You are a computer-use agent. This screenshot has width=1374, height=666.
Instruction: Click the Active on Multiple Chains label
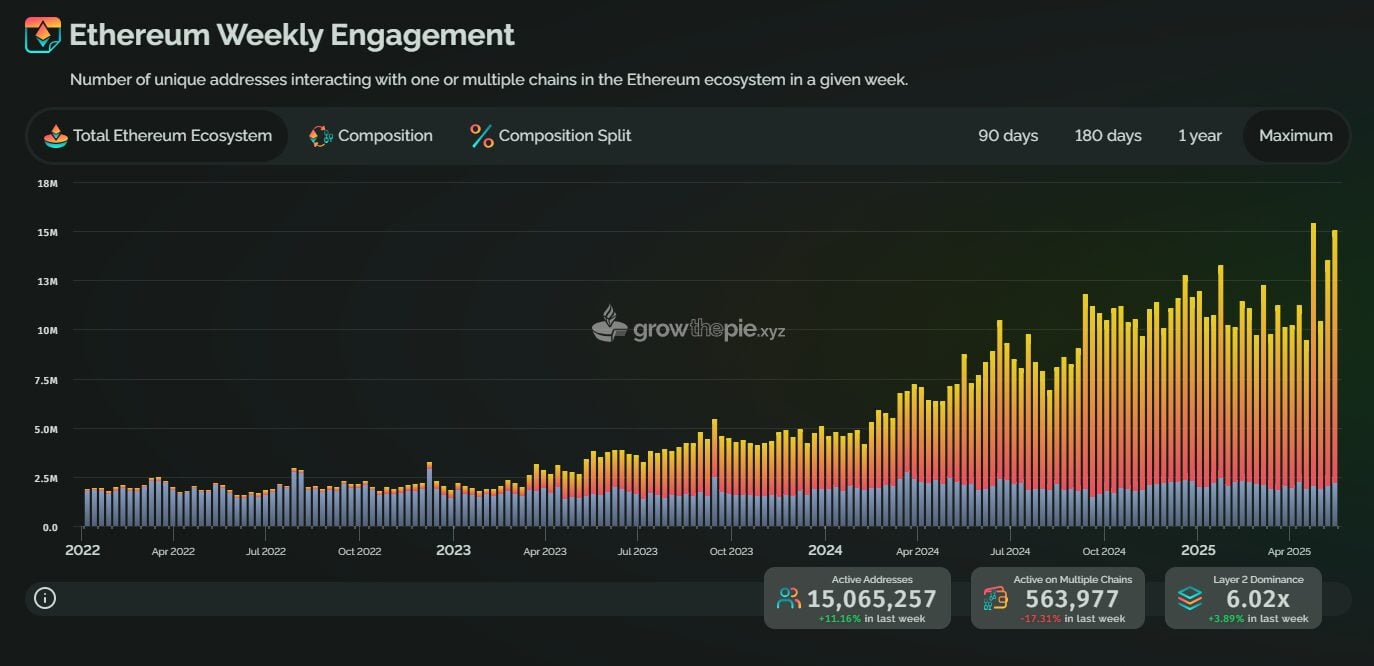pos(1072,580)
